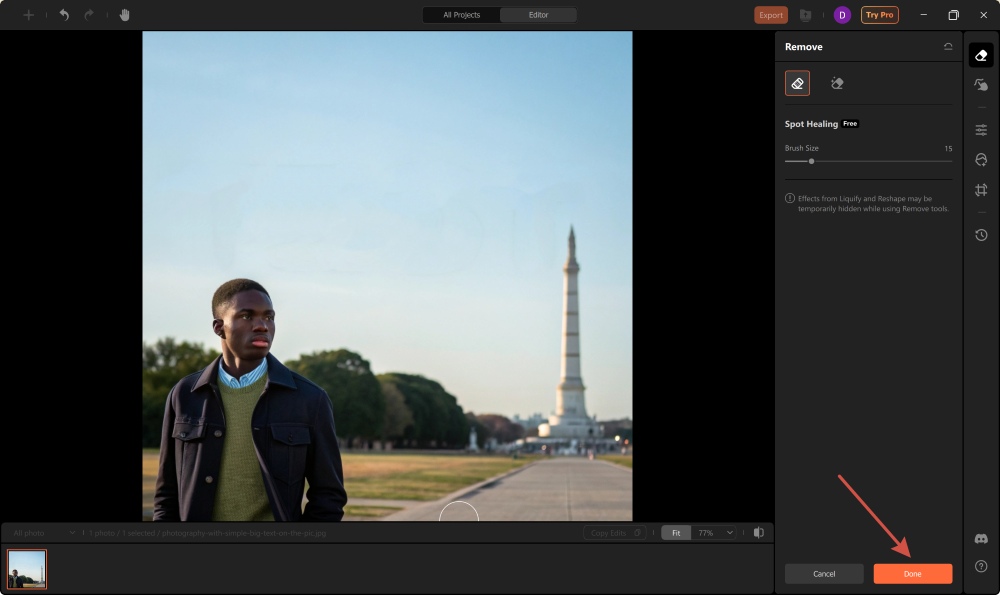Viewport: 1000px width, 595px height.
Task: Open the 77% zoom level dropdown
Action: pos(712,532)
